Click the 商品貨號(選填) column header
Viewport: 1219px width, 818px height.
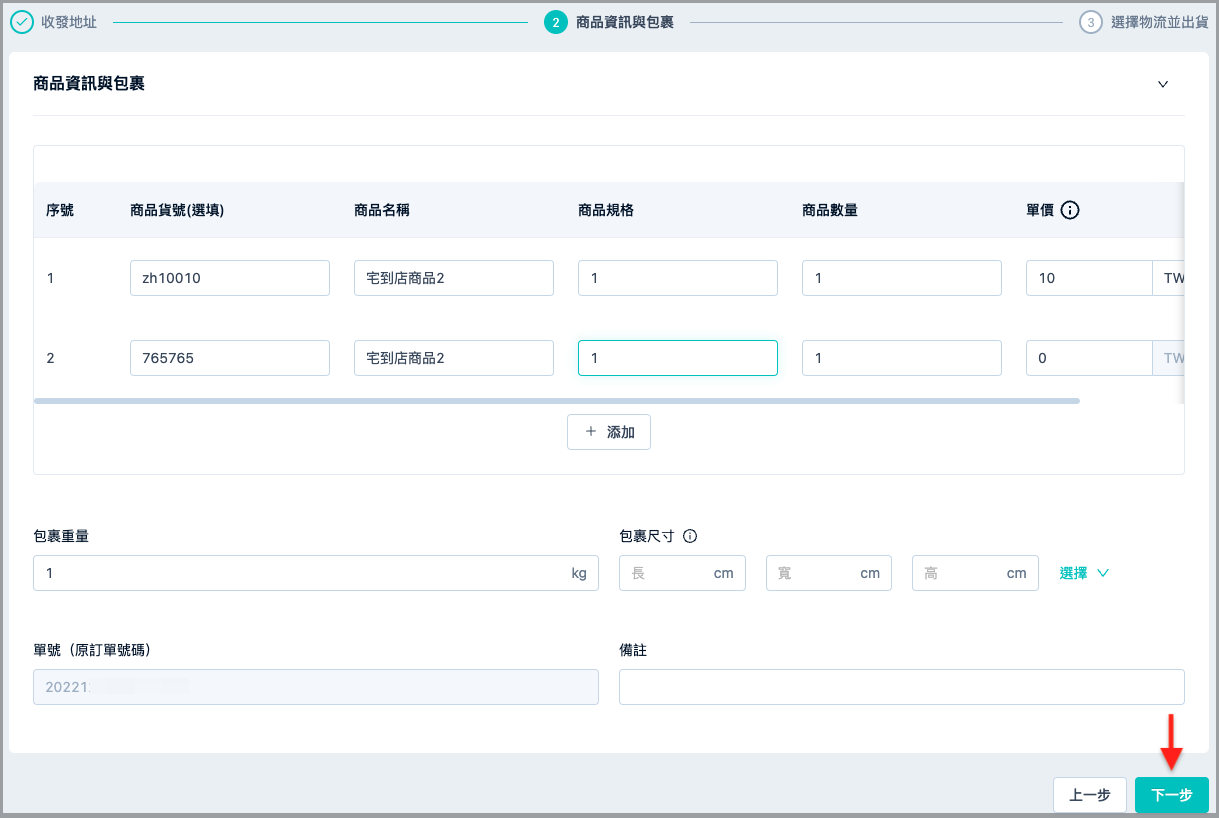[x=177, y=210]
